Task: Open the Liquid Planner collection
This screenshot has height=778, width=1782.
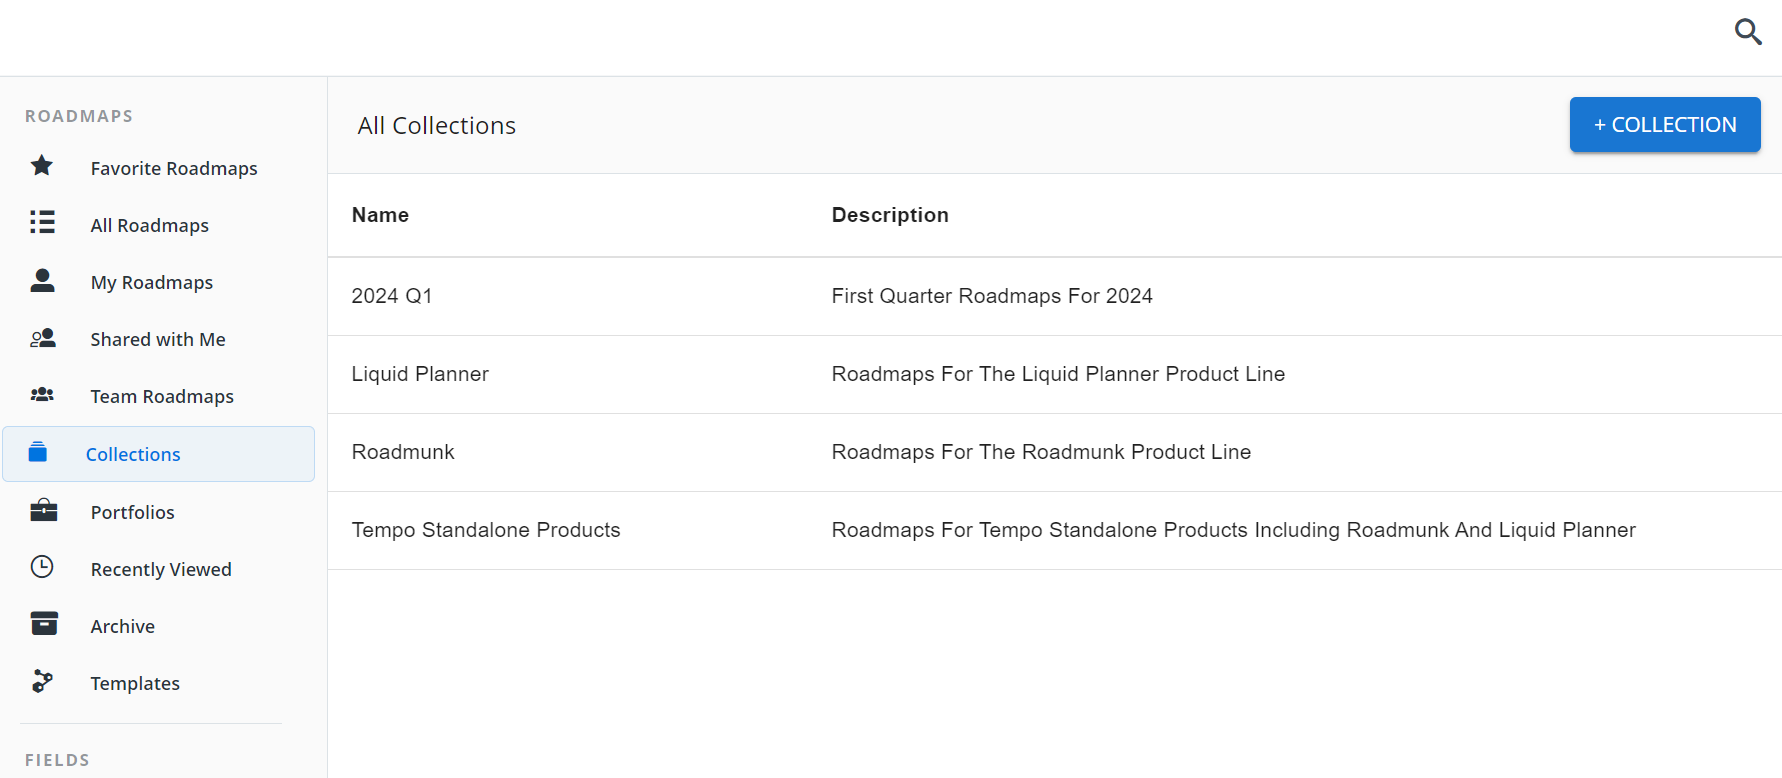Action: point(420,374)
